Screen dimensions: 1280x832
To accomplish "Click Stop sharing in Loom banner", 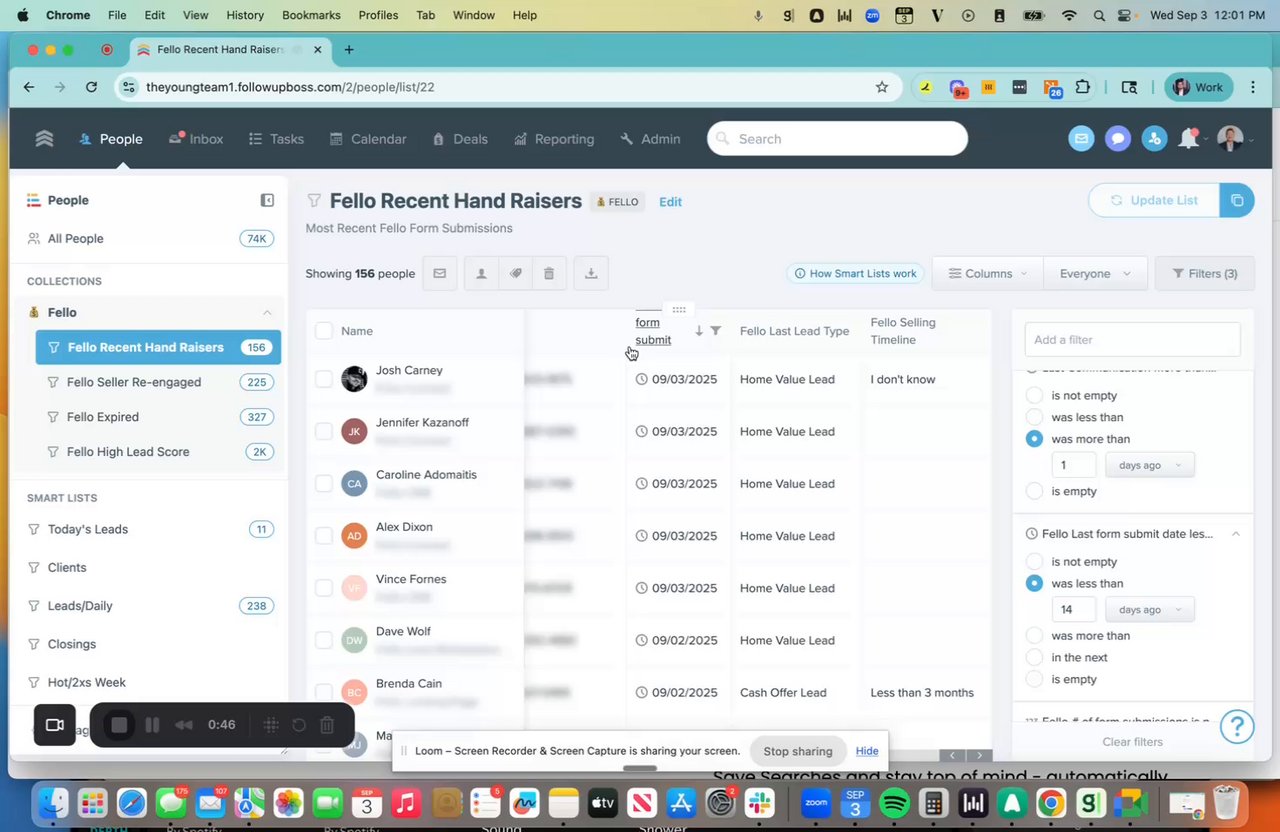I will [798, 751].
